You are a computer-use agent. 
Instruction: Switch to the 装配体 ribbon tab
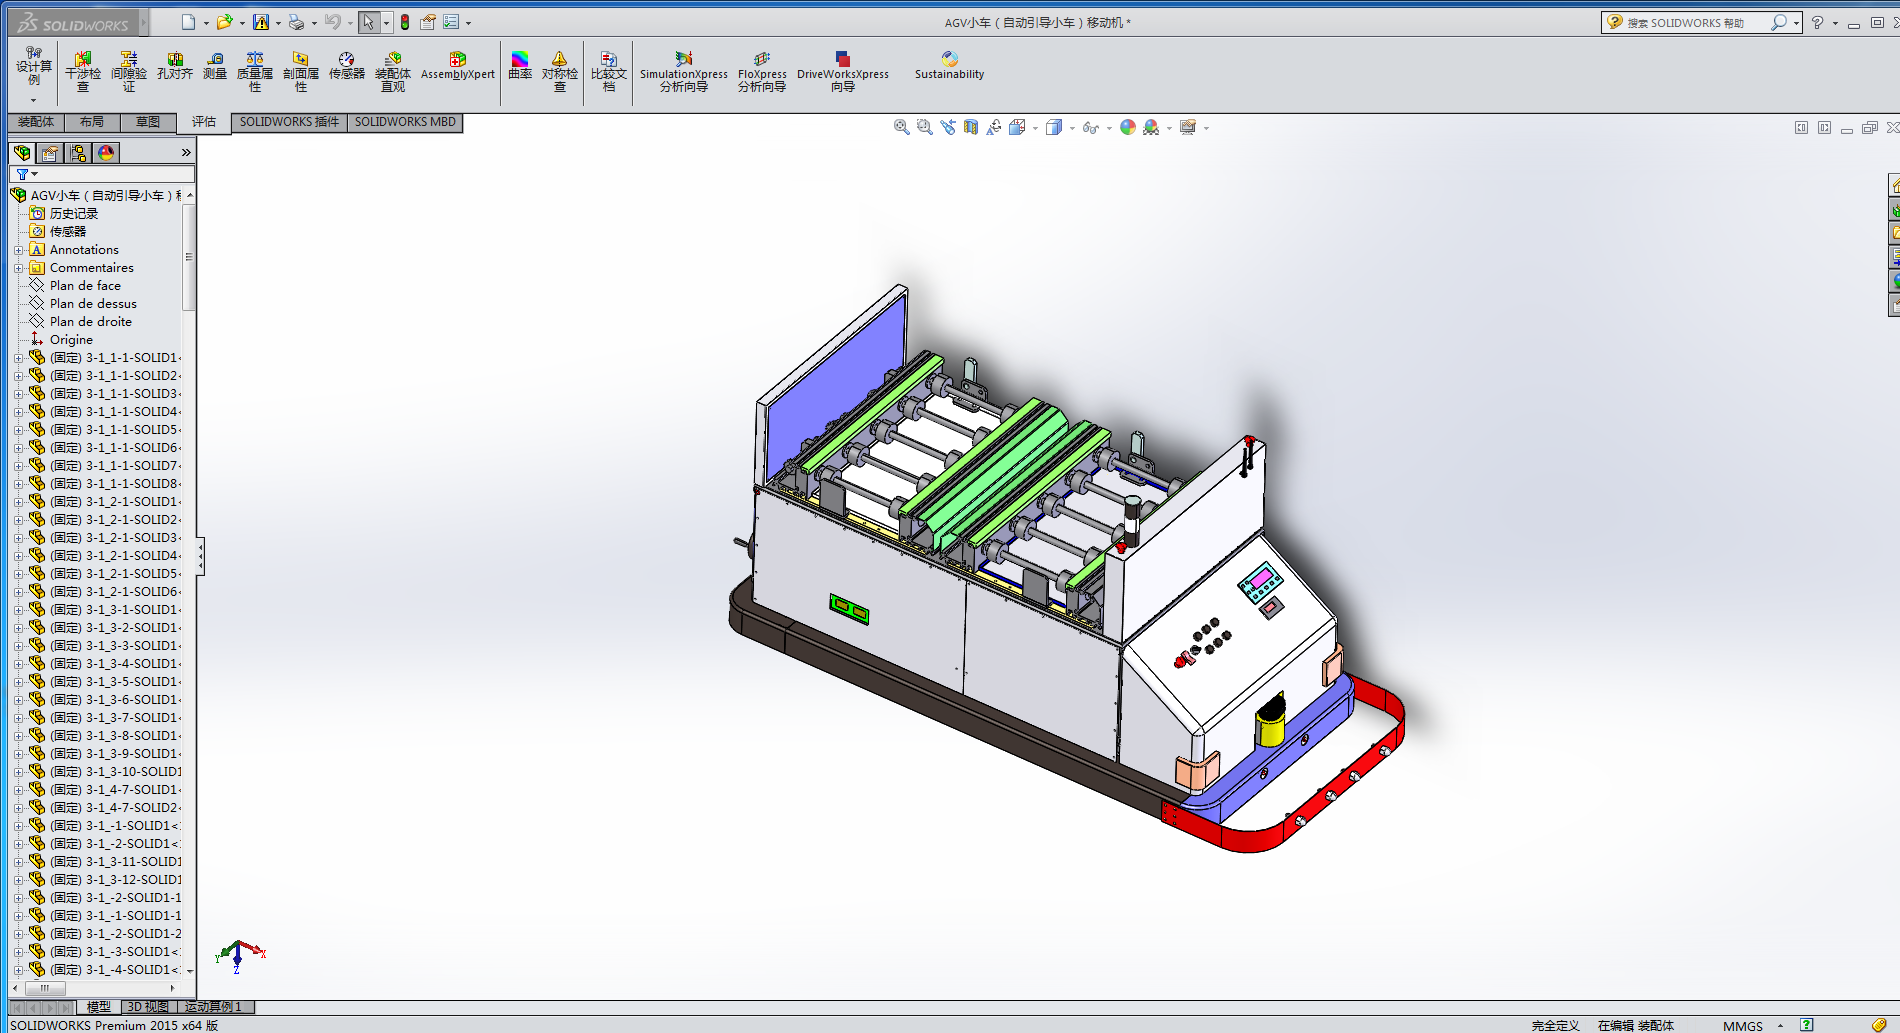[x=36, y=122]
